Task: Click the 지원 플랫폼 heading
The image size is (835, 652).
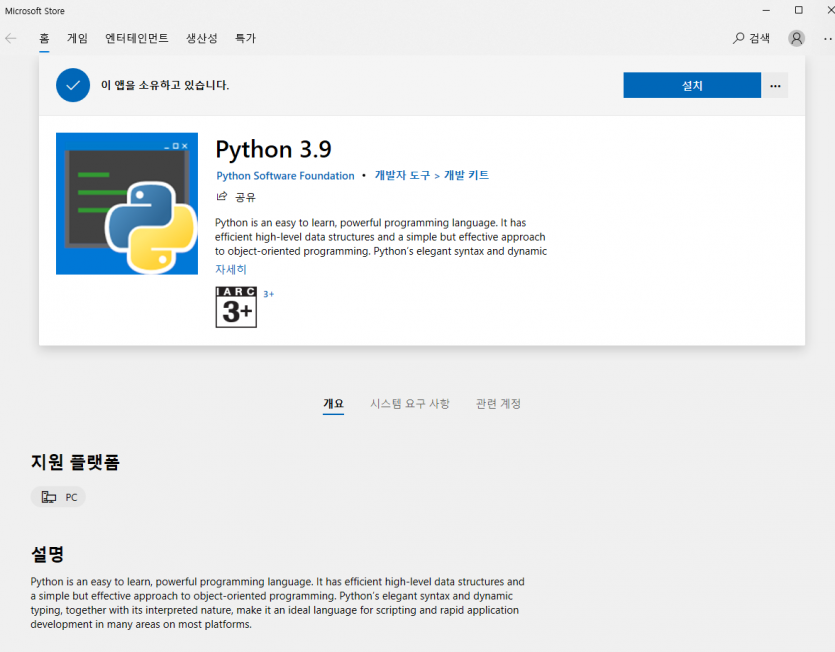Action: click(x=75, y=462)
